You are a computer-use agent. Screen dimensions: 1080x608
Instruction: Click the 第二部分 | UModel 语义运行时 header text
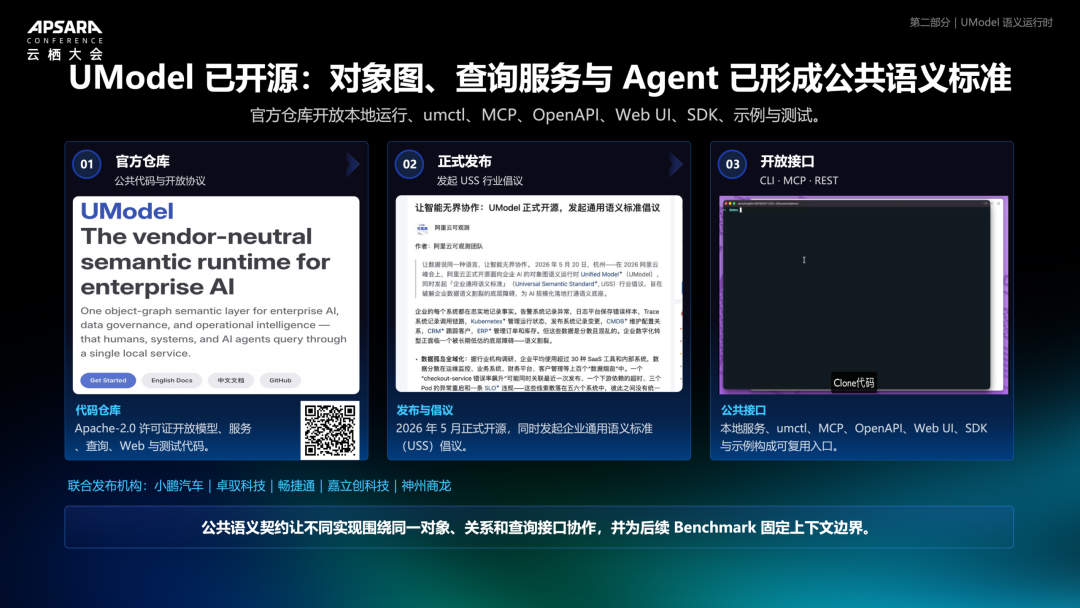[981, 23]
